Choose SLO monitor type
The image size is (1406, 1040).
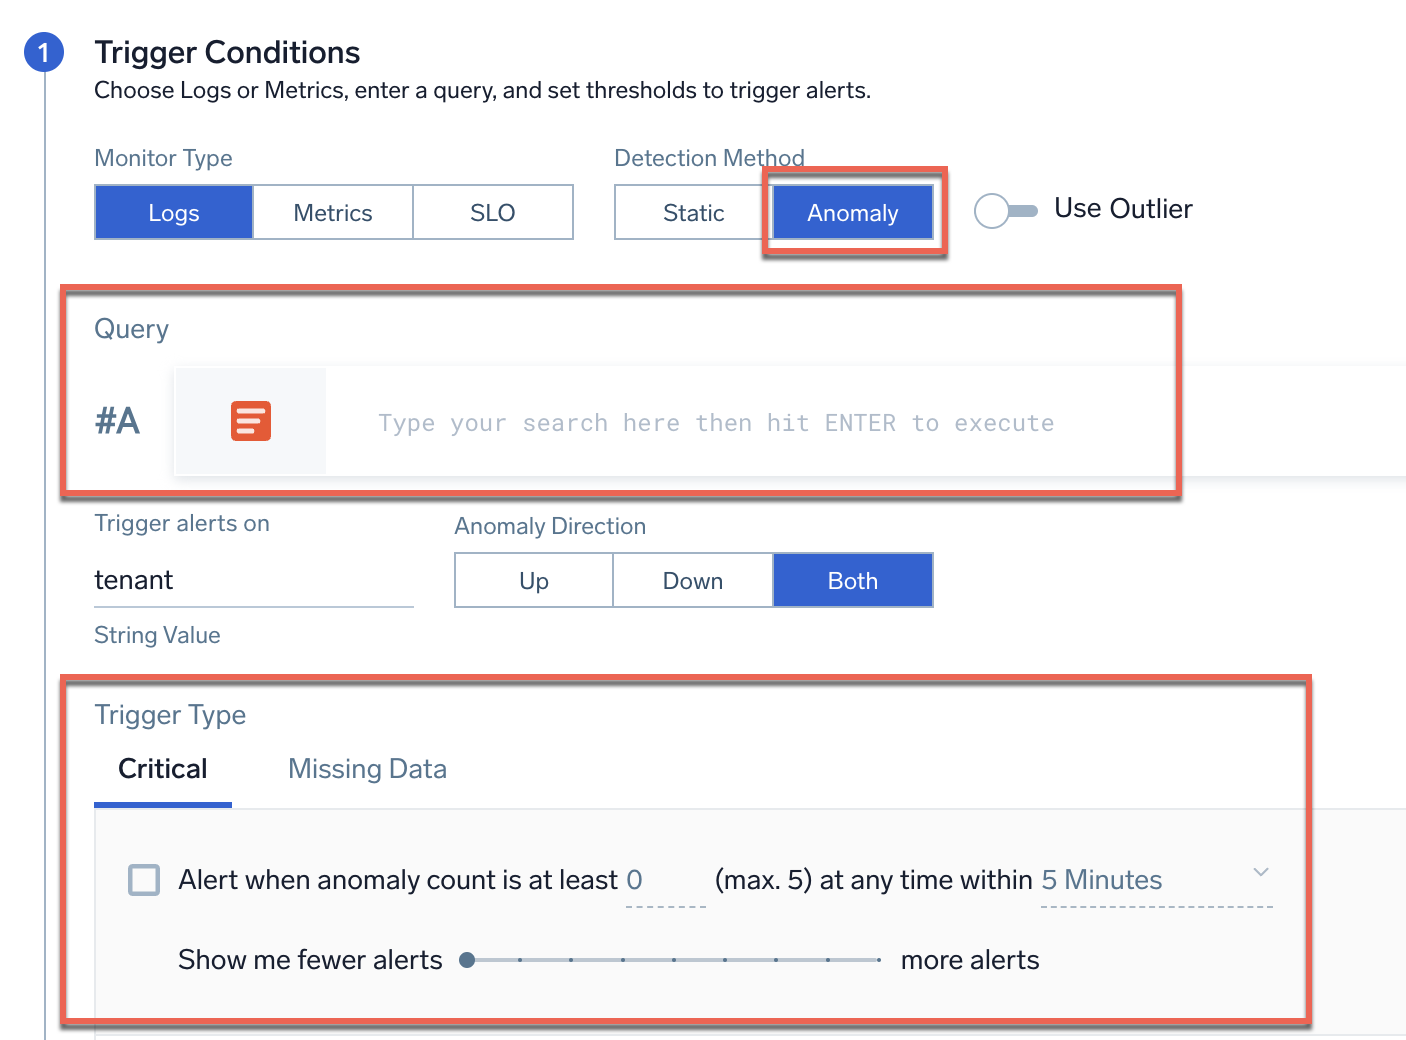tap(492, 213)
